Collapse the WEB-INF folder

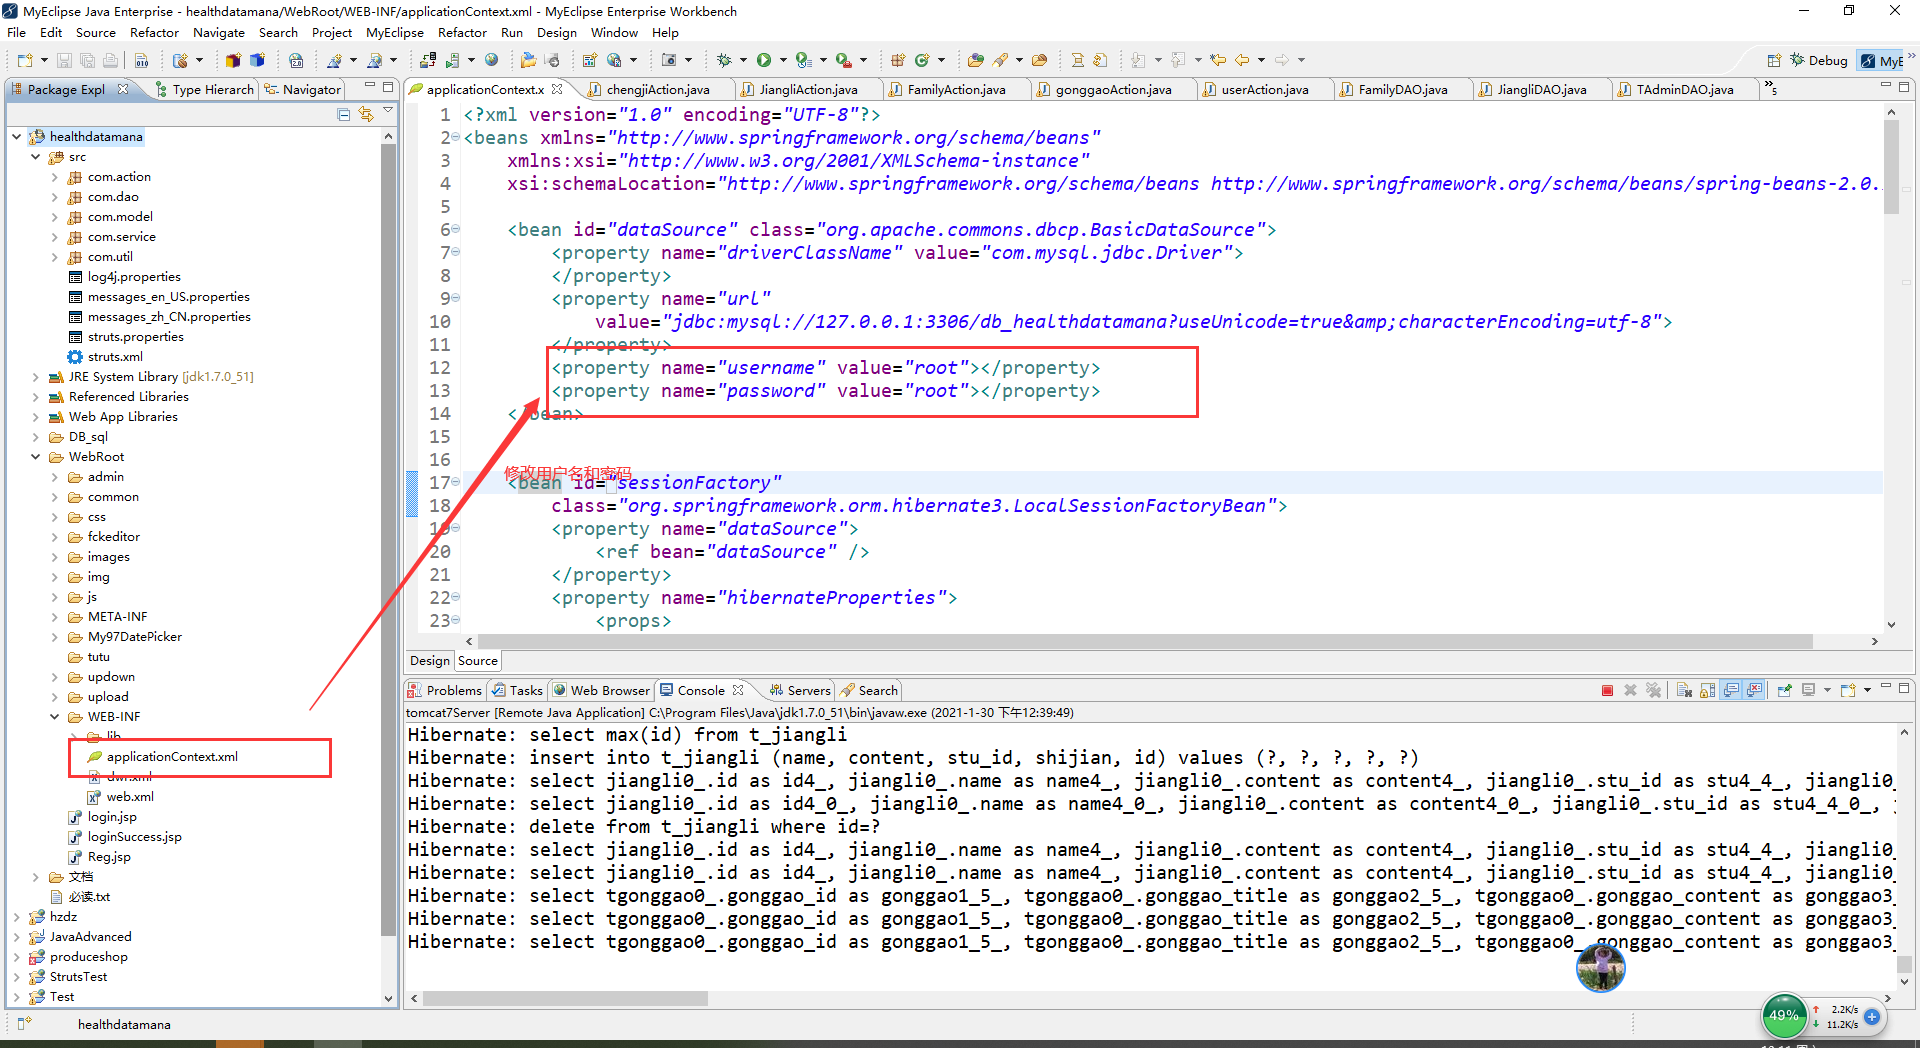click(x=55, y=717)
